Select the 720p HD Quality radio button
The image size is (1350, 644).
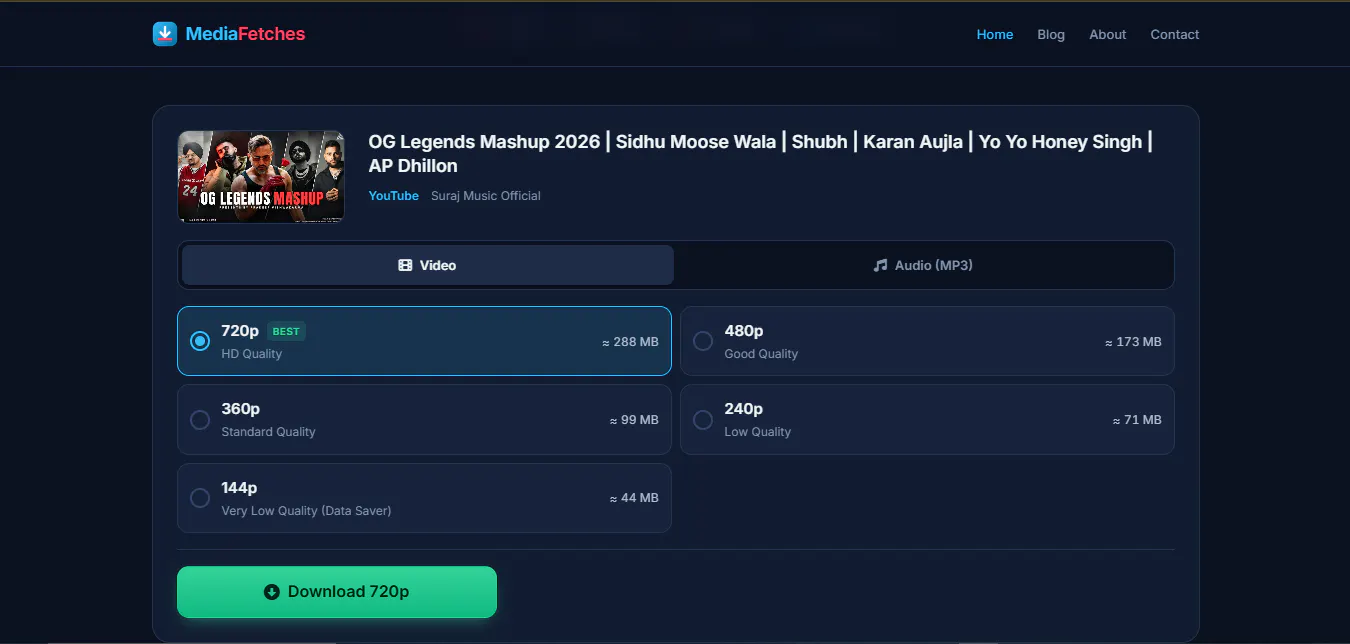[x=200, y=341]
